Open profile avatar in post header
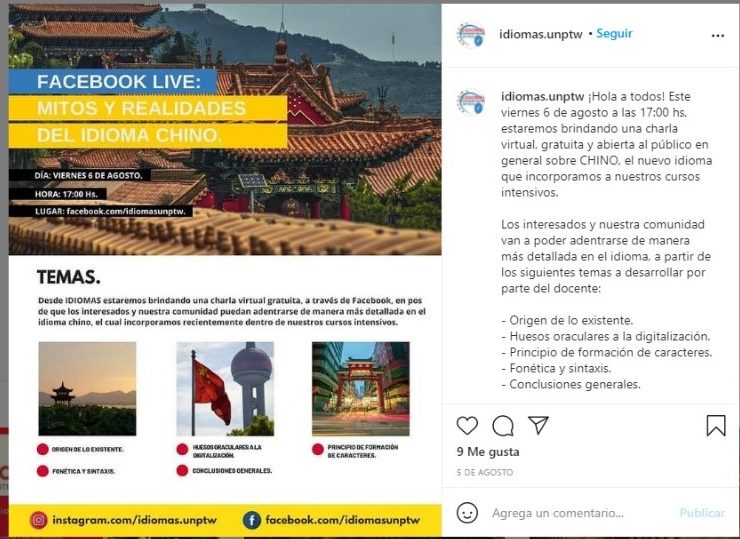740x539 pixels. (x=471, y=35)
